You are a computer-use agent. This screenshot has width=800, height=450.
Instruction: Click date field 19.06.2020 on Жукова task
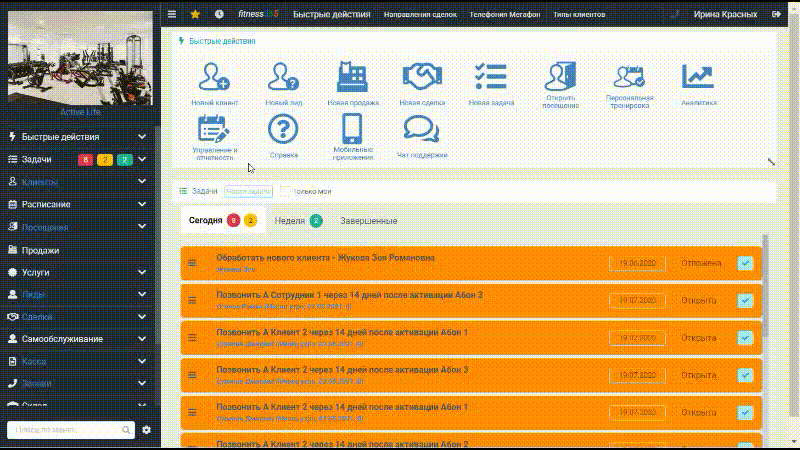pyautogui.click(x=637, y=263)
